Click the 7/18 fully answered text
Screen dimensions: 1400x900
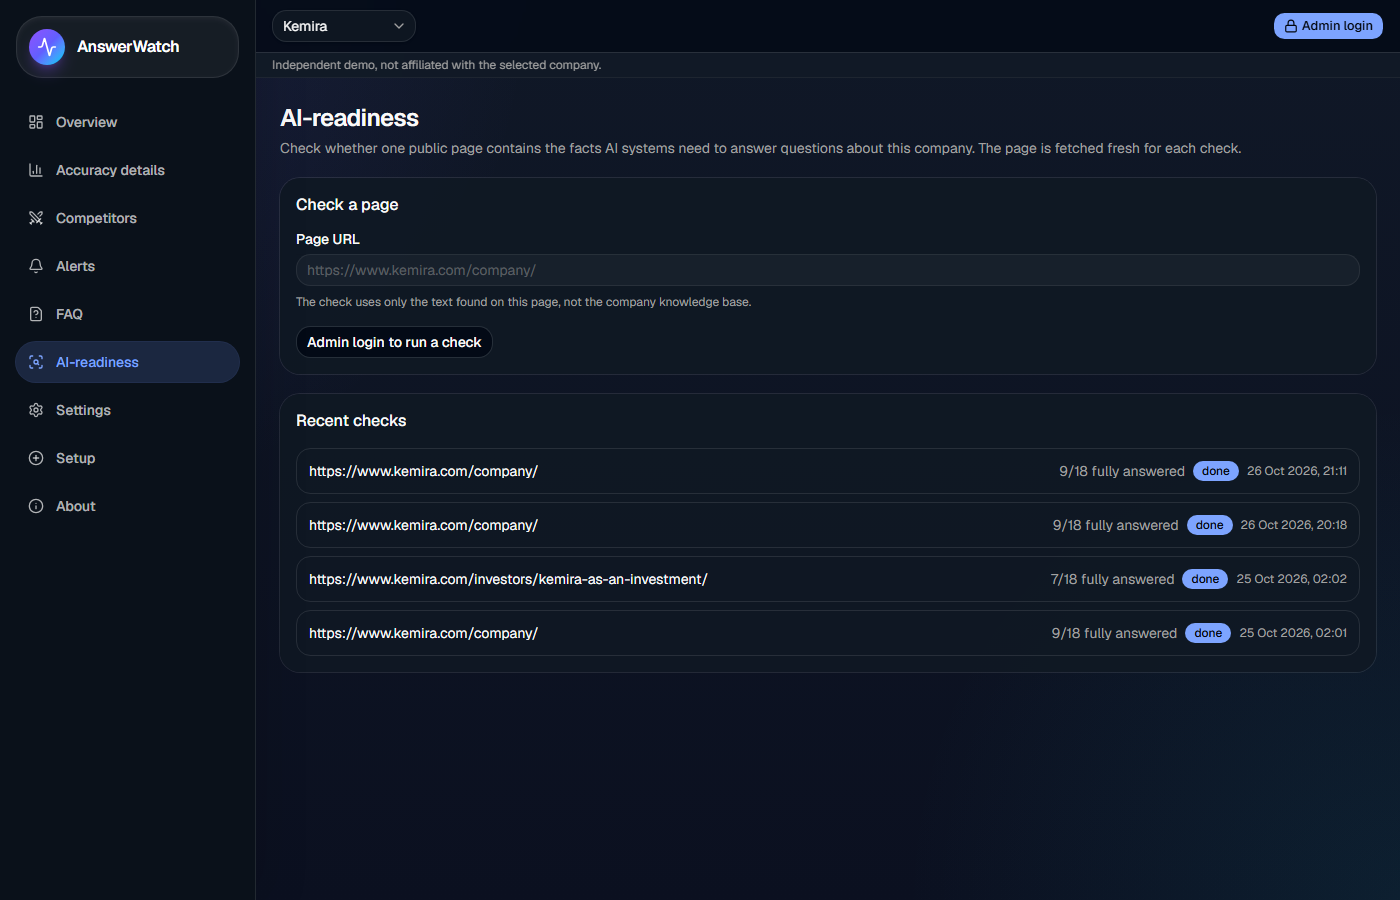click(1112, 579)
